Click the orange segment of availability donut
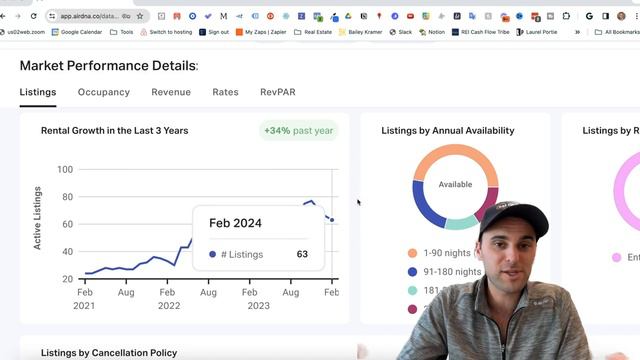The width and height of the screenshot is (640, 360). [x=456, y=150]
